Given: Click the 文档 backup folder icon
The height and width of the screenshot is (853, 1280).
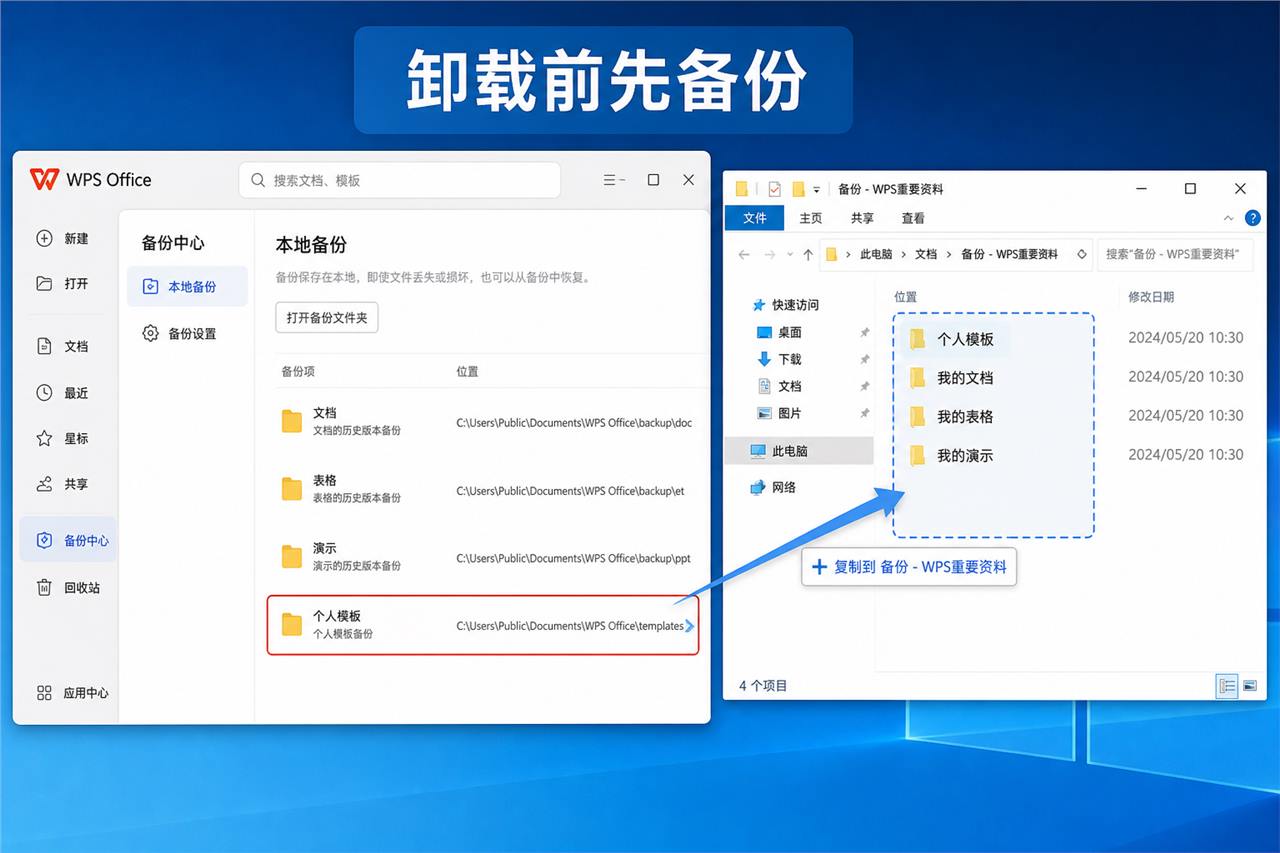Looking at the screenshot, I should pos(292,421).
